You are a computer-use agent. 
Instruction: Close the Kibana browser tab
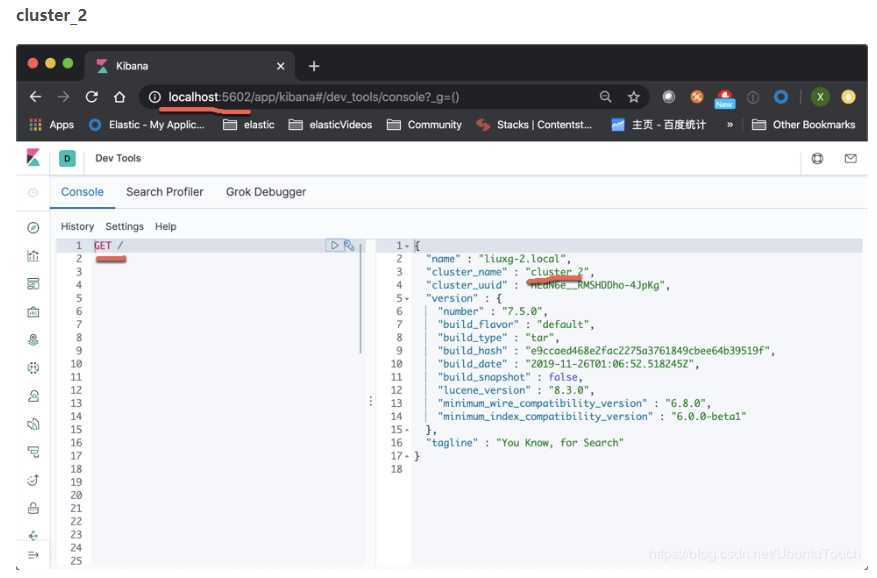281,66
